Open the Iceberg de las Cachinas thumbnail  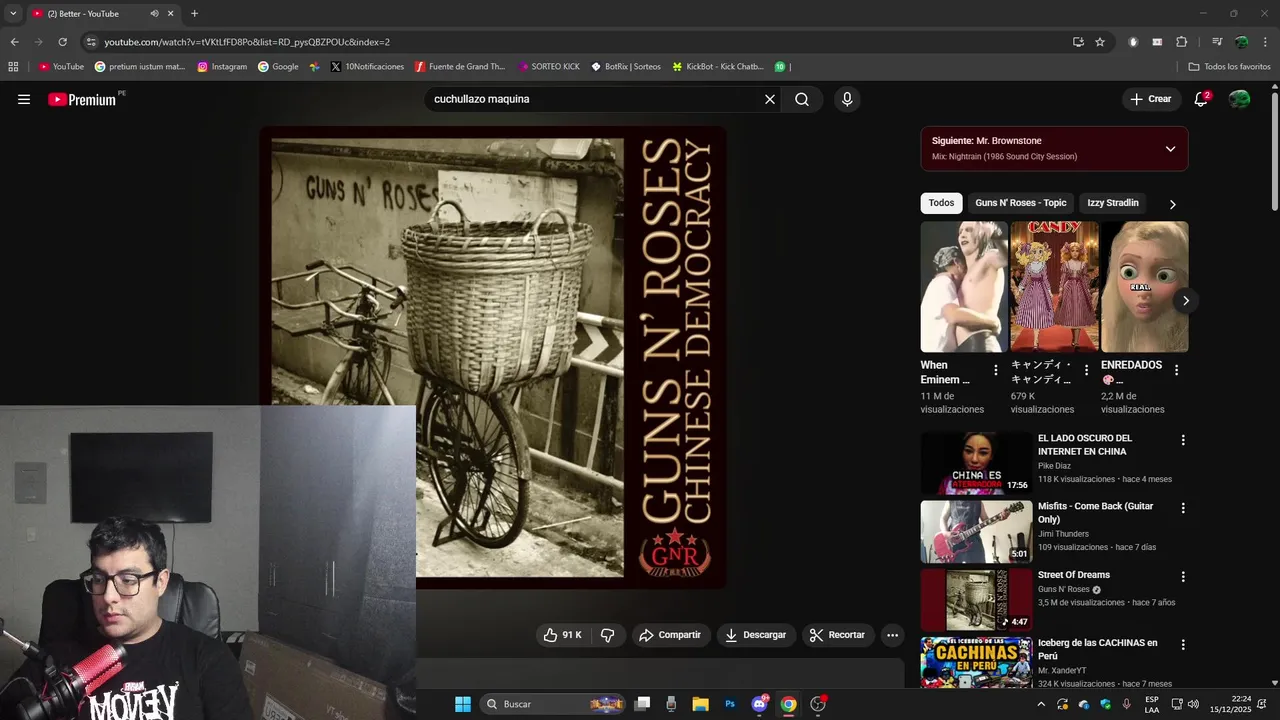(x=976, y=662)
